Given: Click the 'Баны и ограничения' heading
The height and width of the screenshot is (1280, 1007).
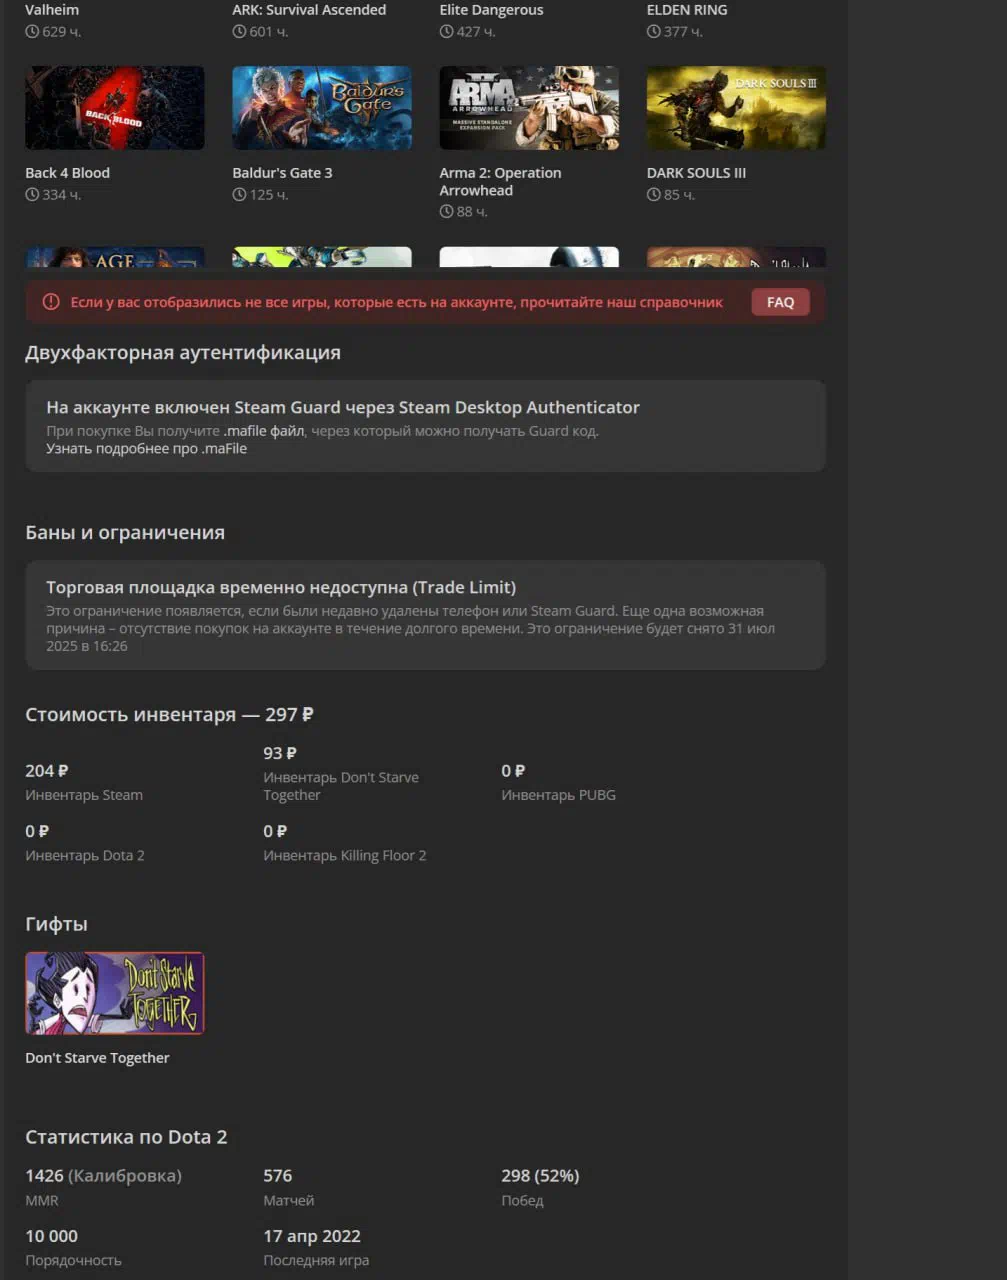Looking at the screenshot, I should point(125,532).
